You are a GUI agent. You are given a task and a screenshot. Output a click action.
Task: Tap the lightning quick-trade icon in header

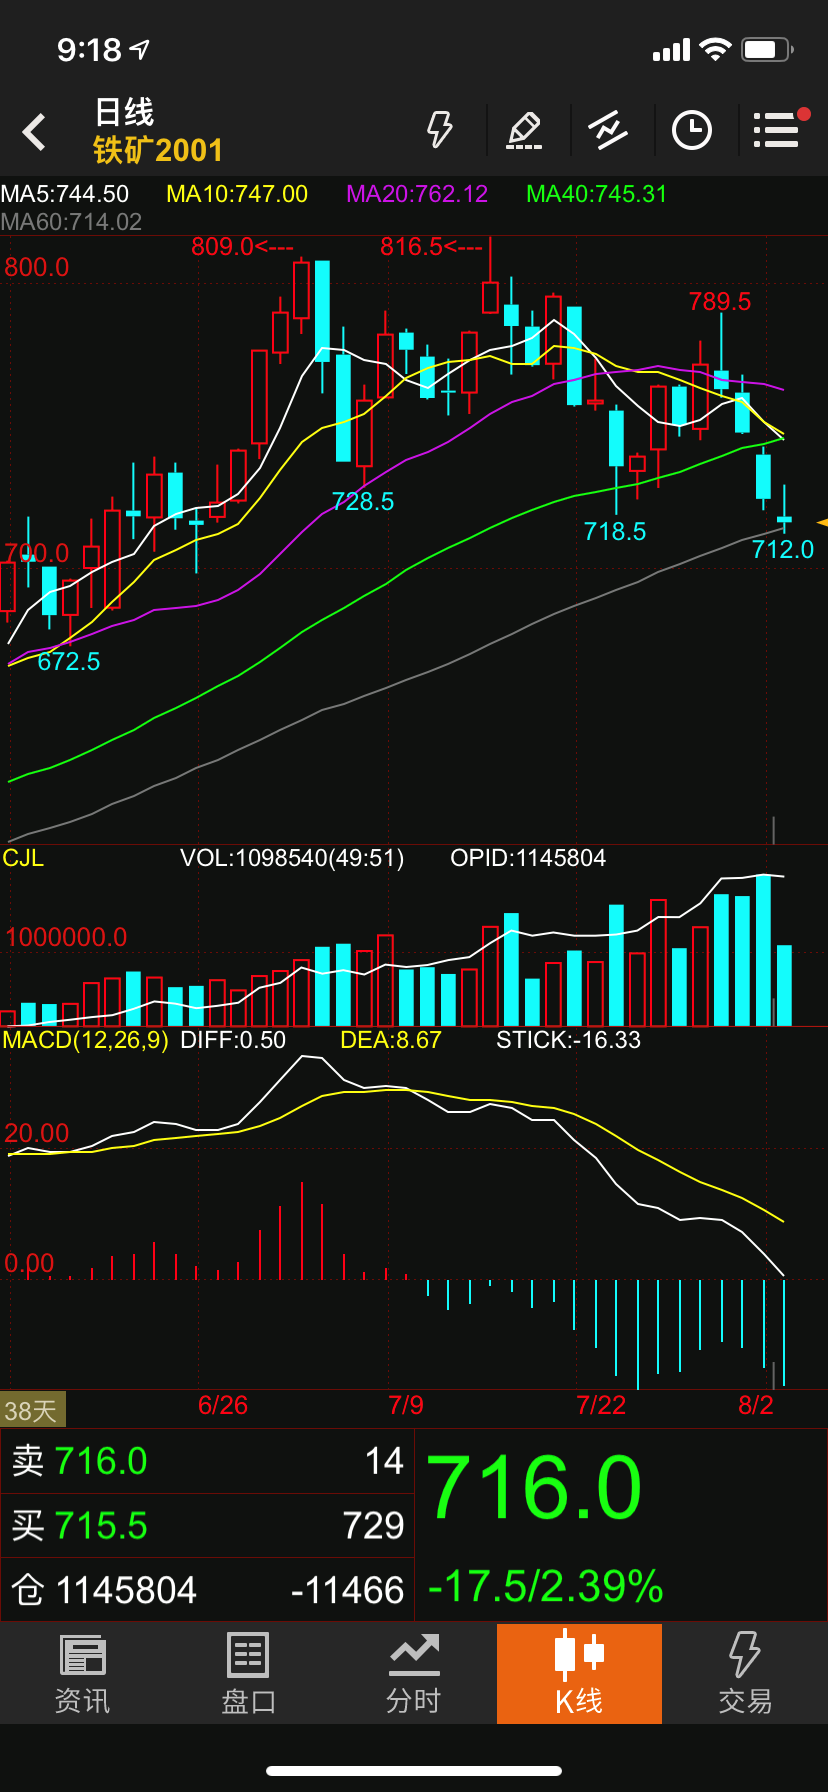[440, 130]
